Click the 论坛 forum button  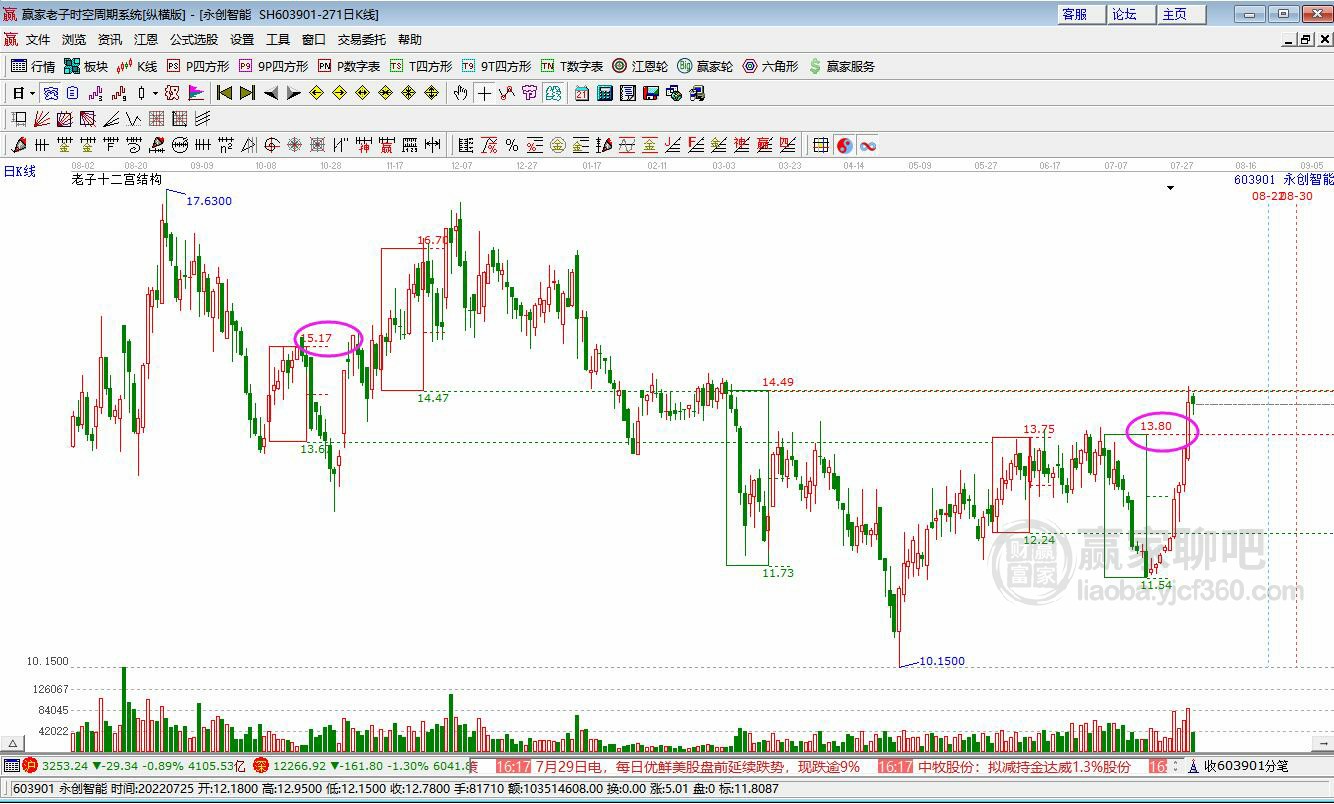[1131, 14]
